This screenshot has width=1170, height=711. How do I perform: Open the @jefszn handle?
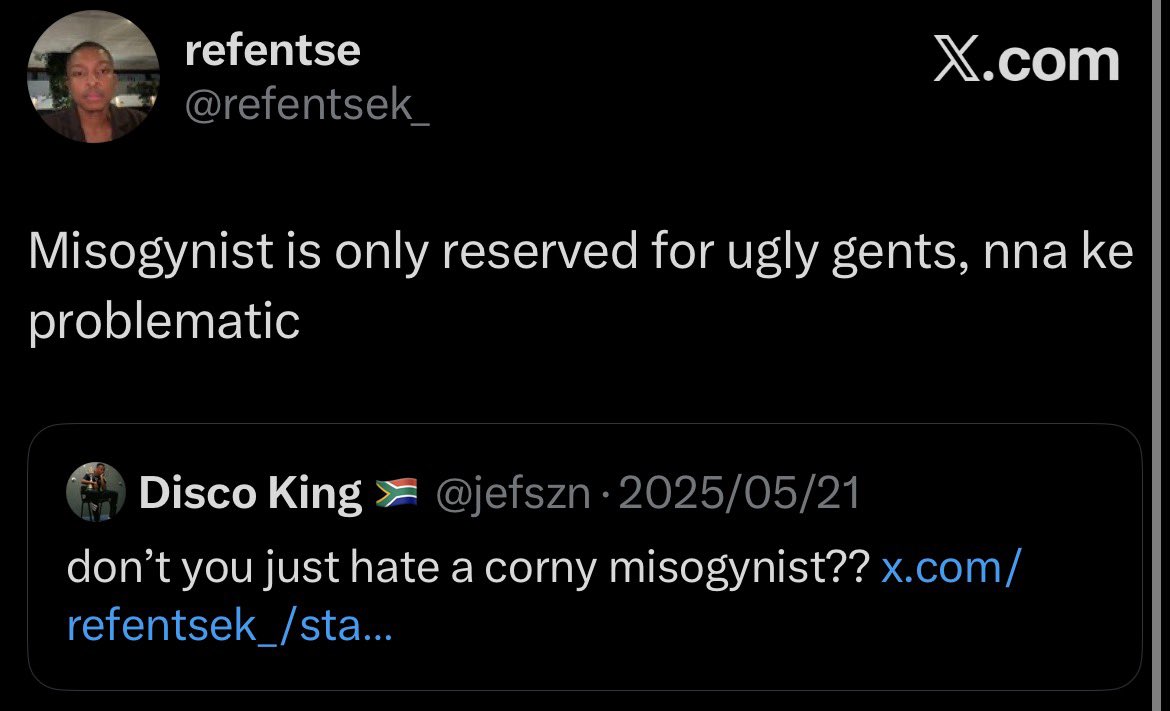coord(513,494)
